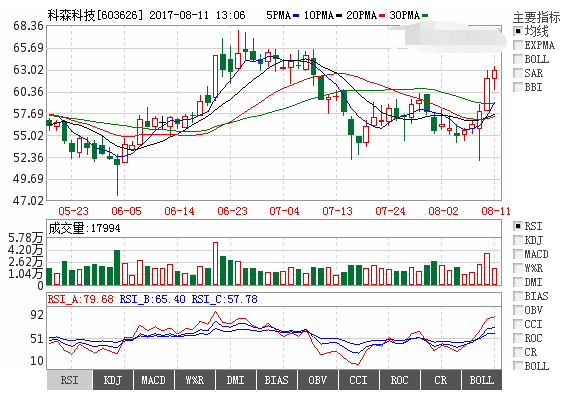Open the BOLL bottom tab
The height and width of the screenshot is (395, 574).
coord(482,380)
